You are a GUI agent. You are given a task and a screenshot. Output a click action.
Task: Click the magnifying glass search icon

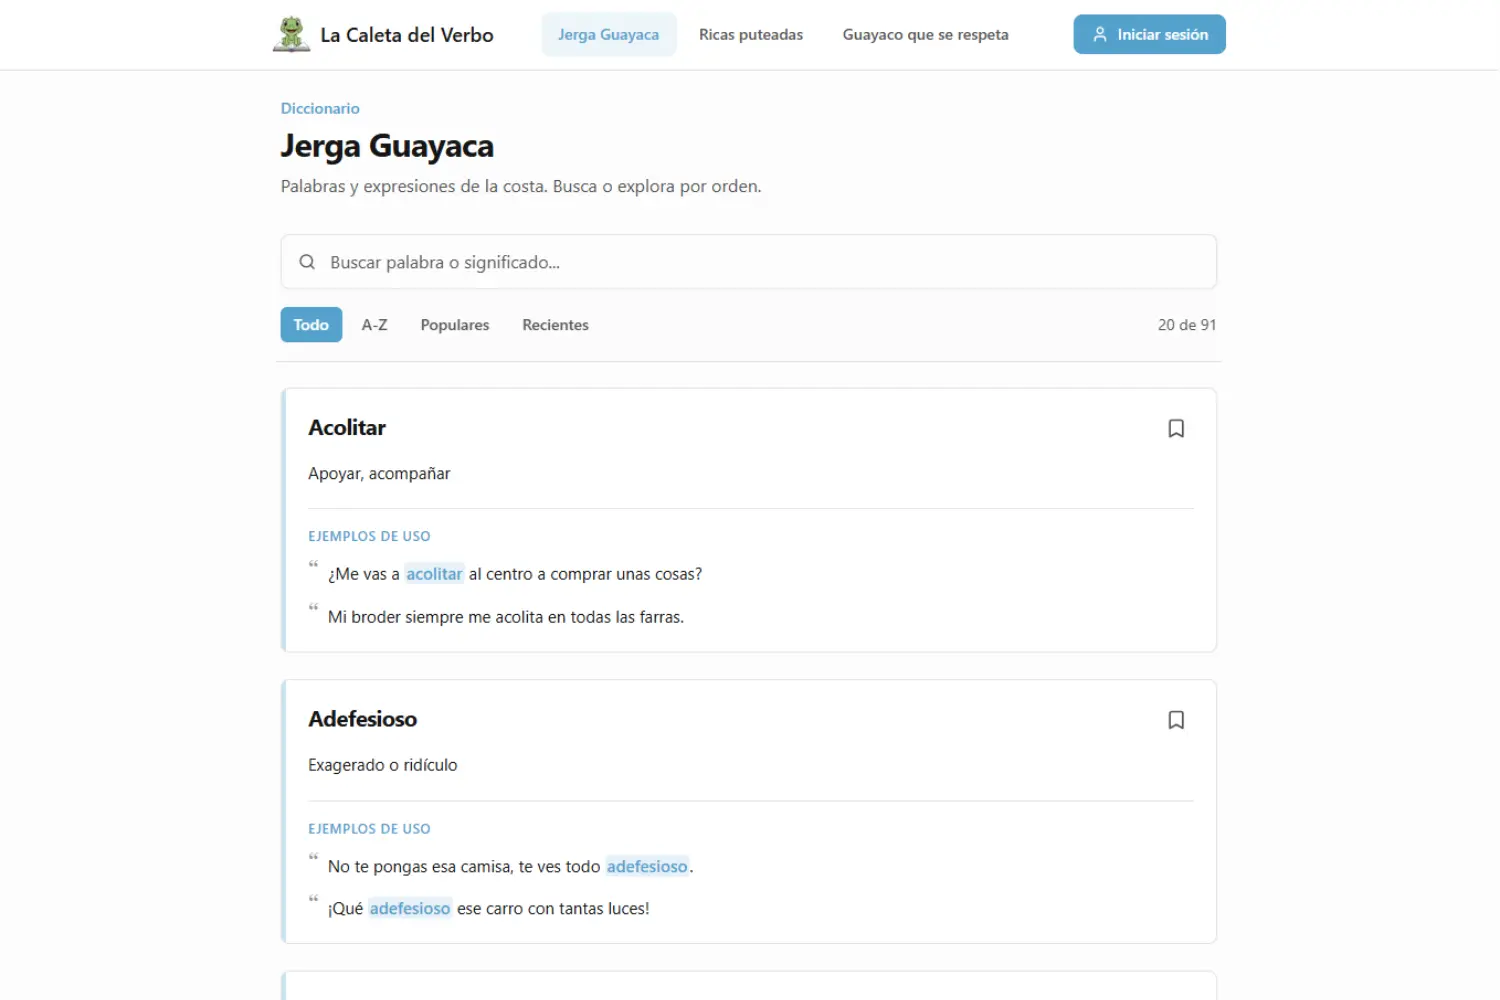[307, 261]
